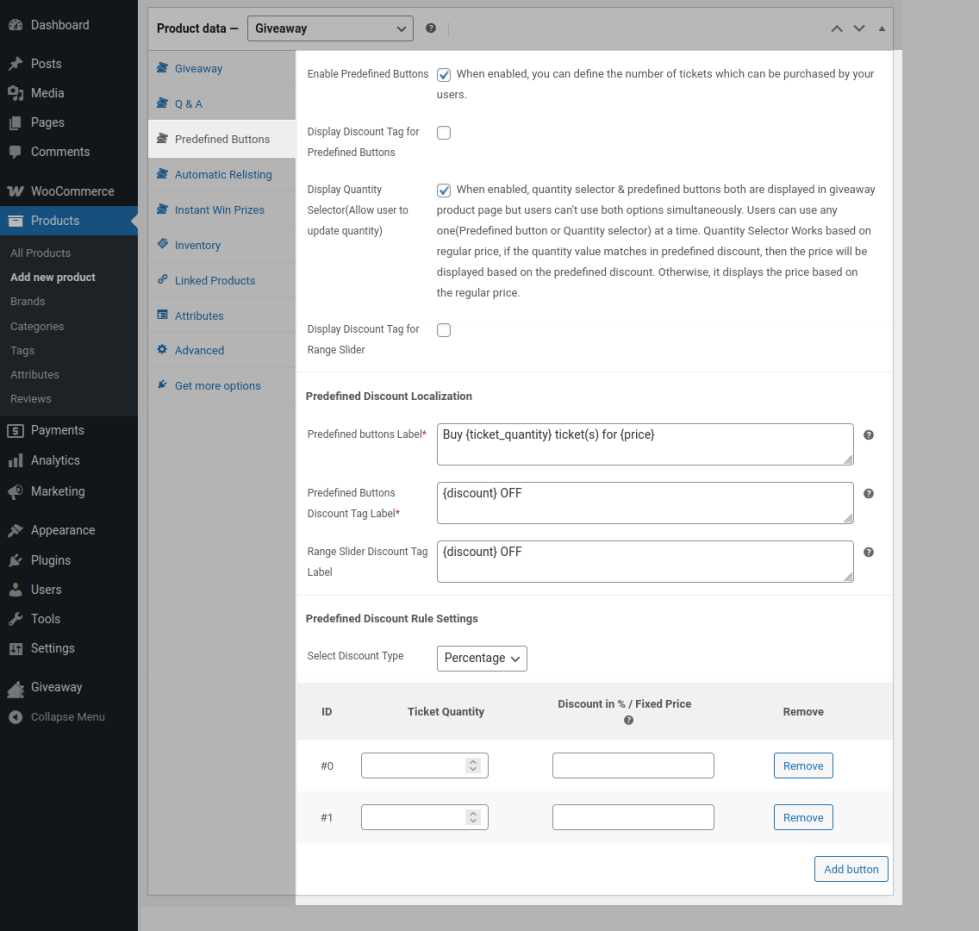The height and width of the screenshot is (931, 979).
Task: Click Range Slider Discount Tag Label textarea
Action: pyautogui.click(x=645, y=561)
